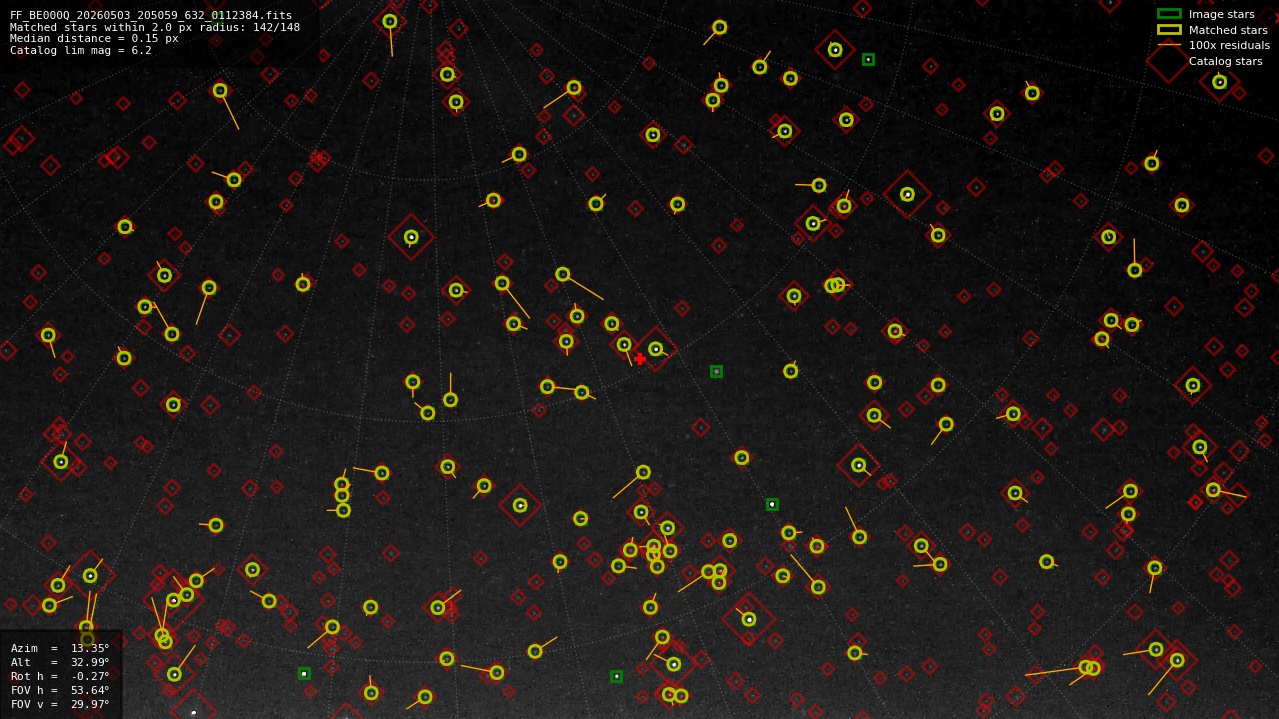Click the 'Matched stars' legend label

(1228, 30)
